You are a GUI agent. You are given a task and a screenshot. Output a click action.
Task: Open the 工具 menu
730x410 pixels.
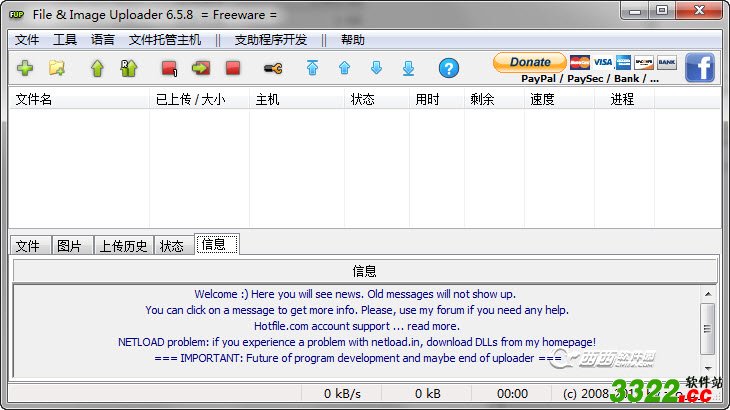pyautogui.click(x=65, y=40)
